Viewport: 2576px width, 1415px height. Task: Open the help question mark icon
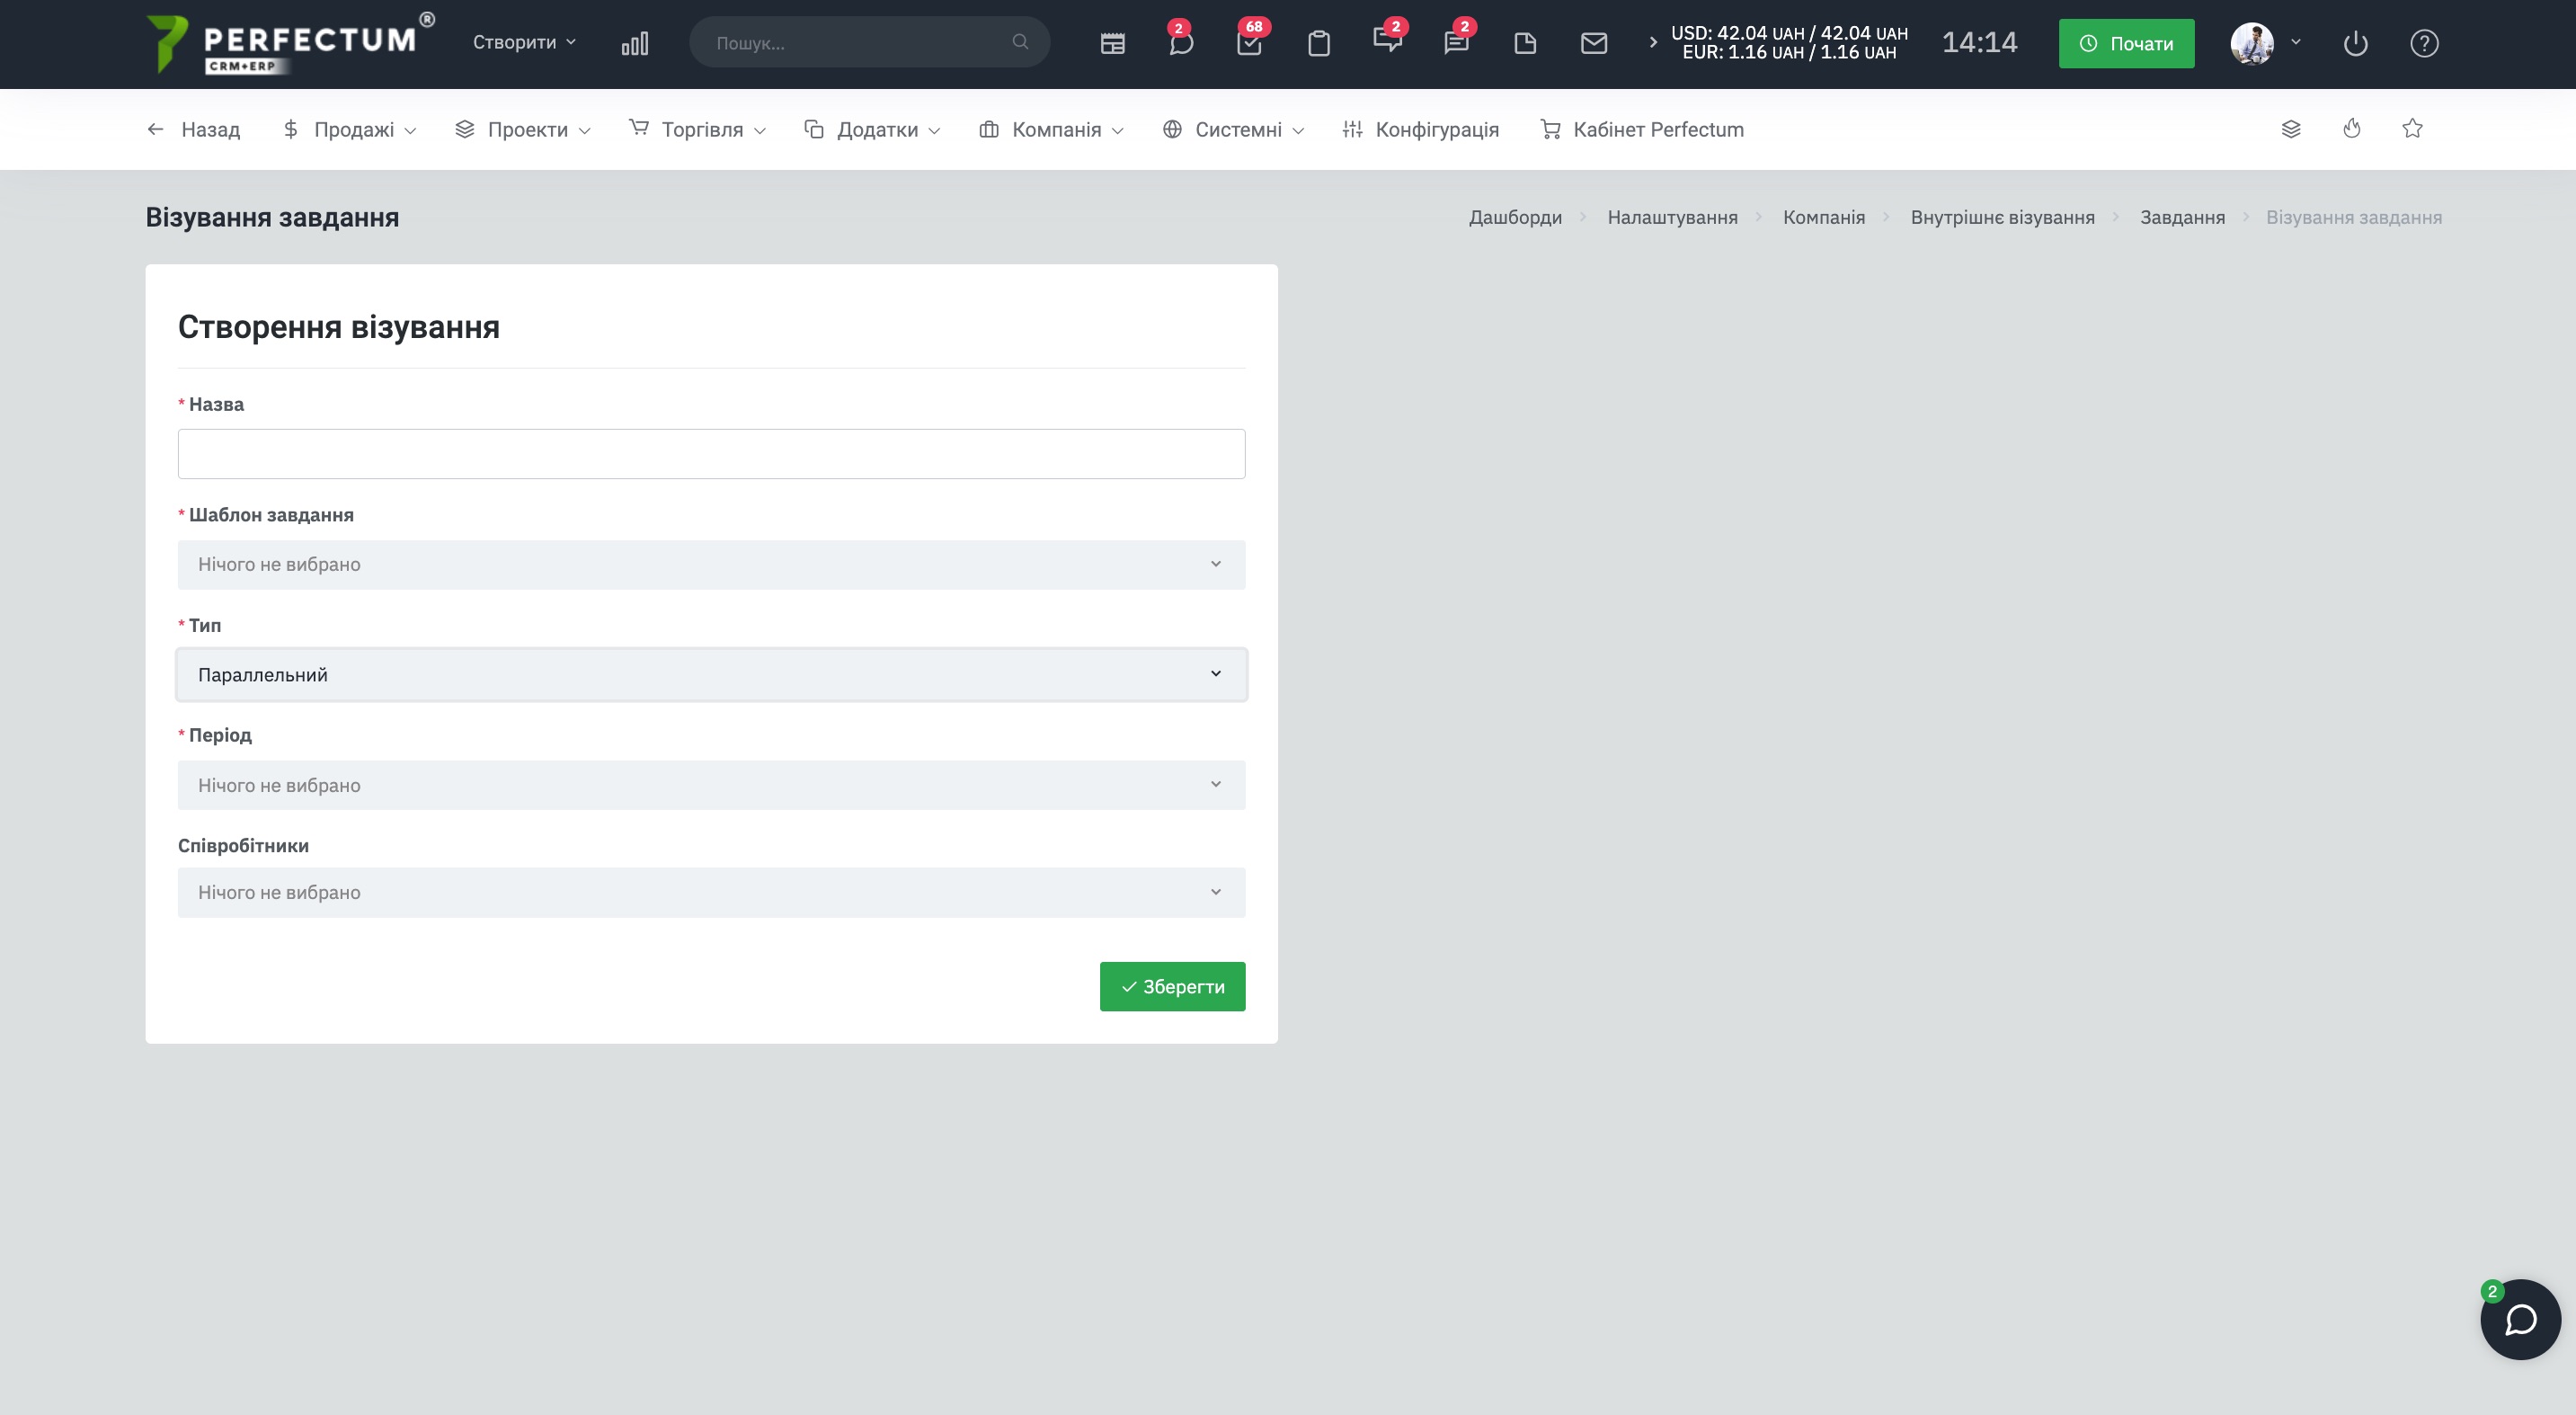(2423, 43)
